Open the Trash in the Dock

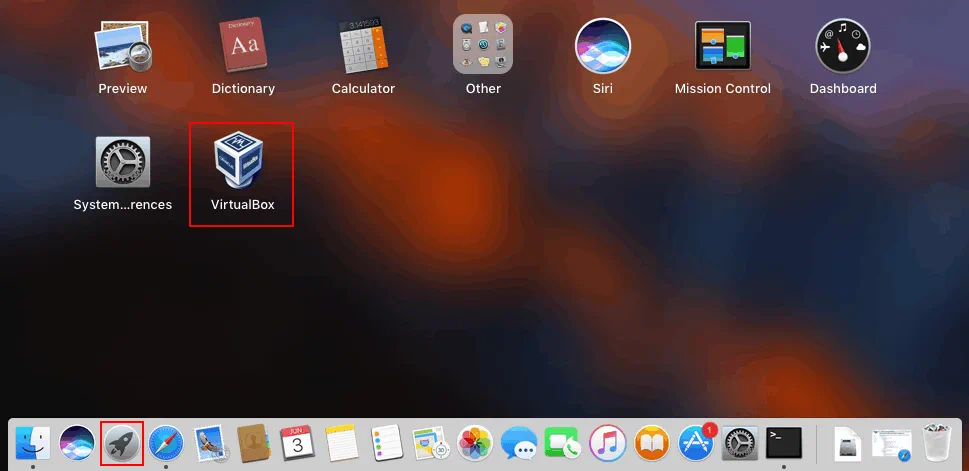pos(936,442)
